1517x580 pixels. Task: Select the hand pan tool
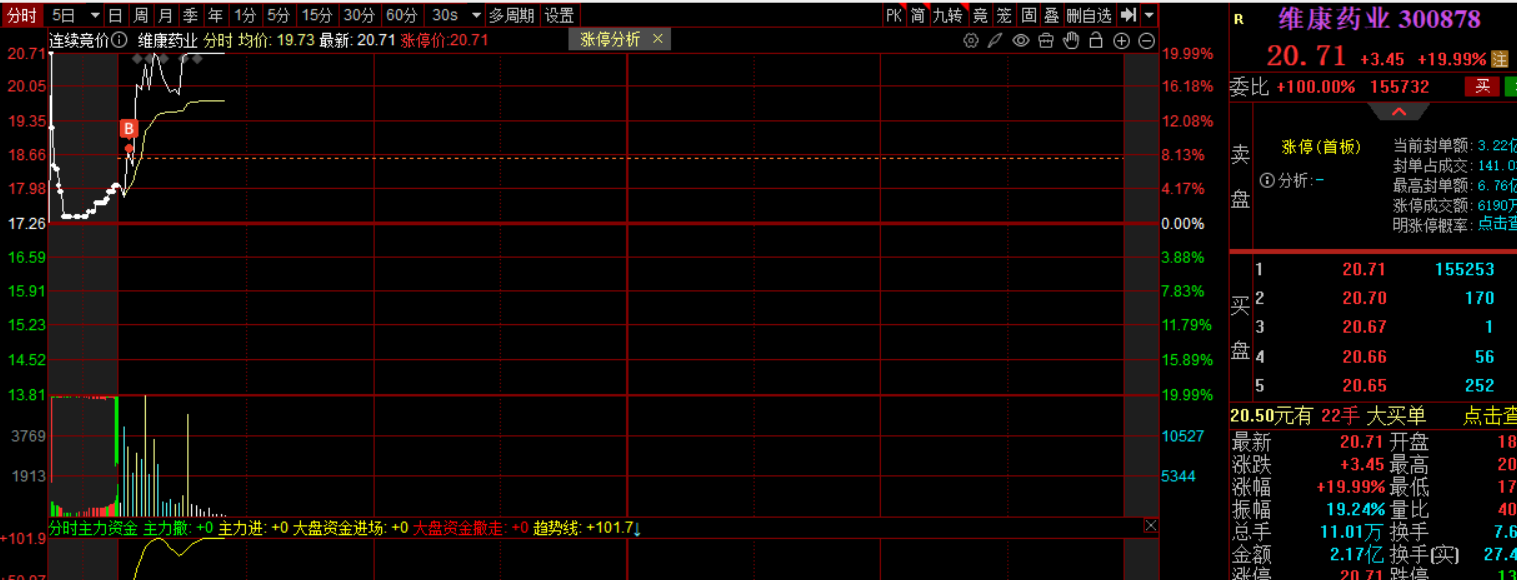(x=1071, y=40)
